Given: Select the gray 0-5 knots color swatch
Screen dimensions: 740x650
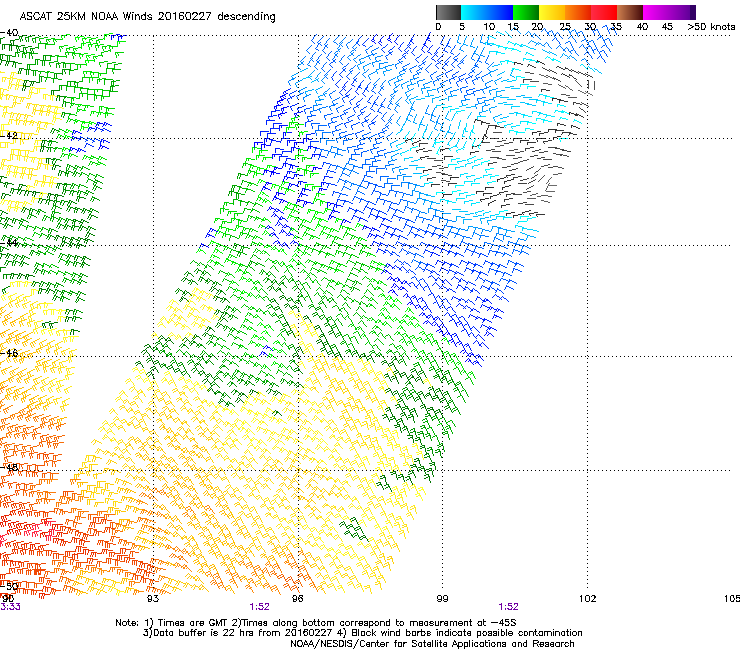Looking at the screenshot, I should click(448, 12).
